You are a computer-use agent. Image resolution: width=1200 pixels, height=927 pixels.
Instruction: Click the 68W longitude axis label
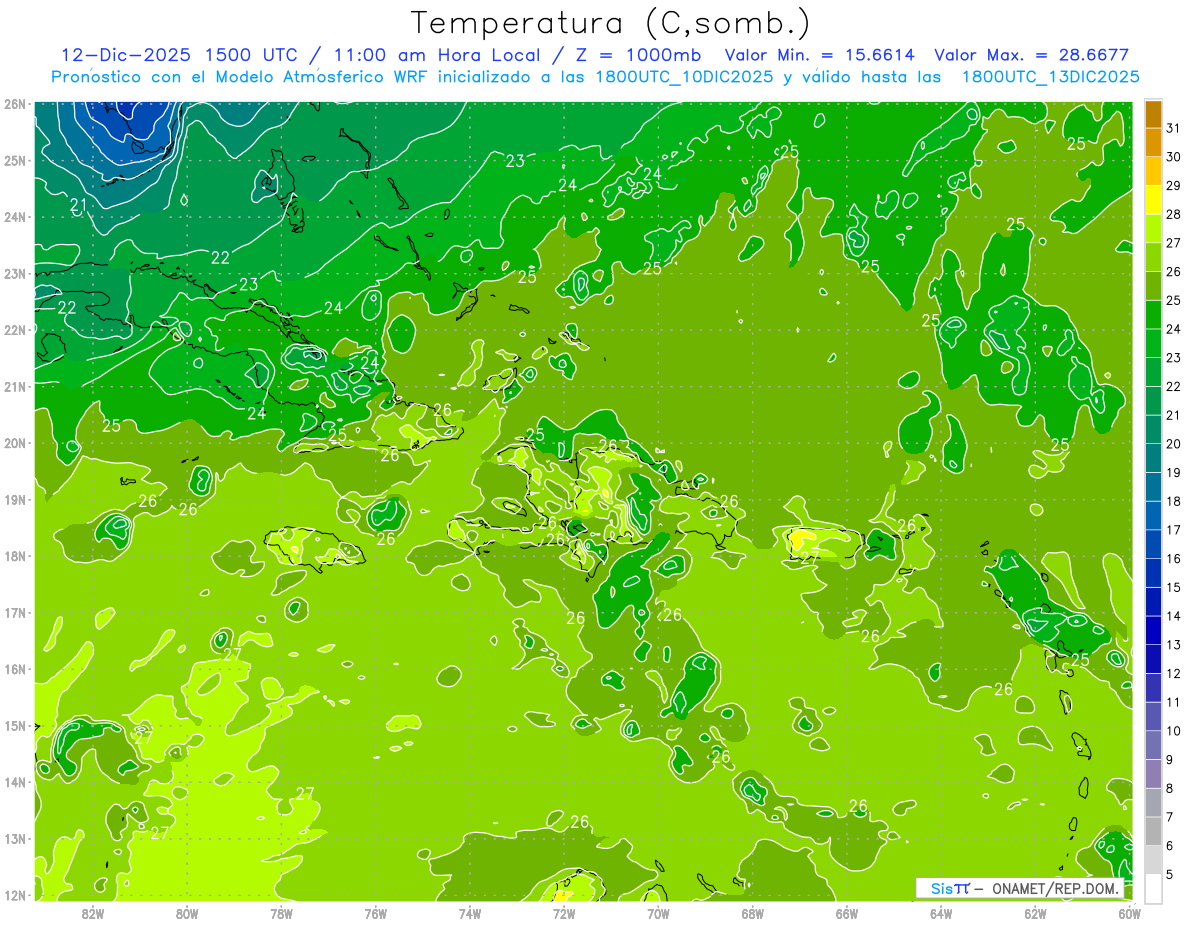coord(753,913)
